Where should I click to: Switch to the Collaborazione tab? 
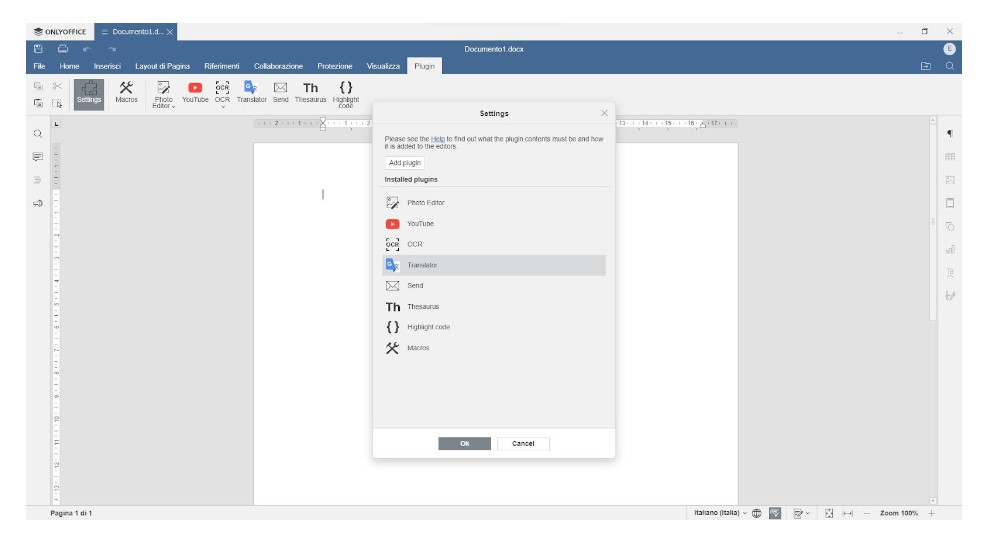(278, 66)
